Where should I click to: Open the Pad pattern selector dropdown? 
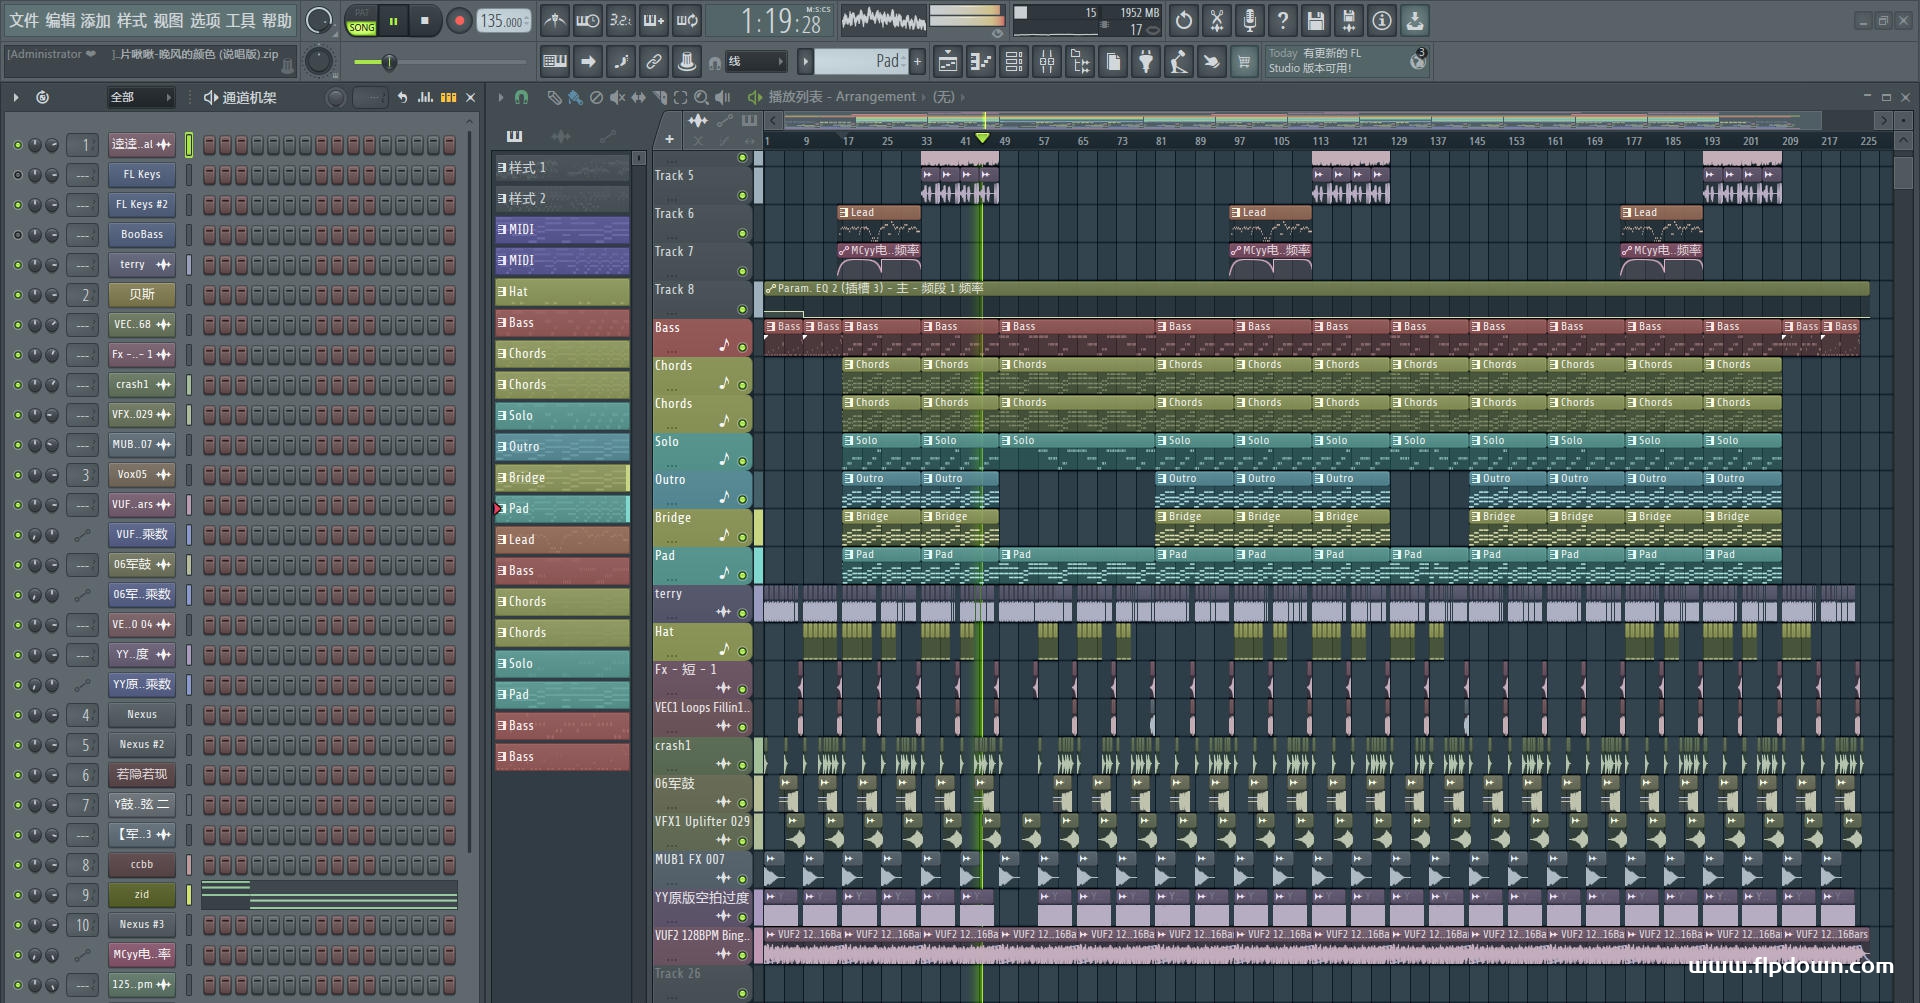[861, 61]
